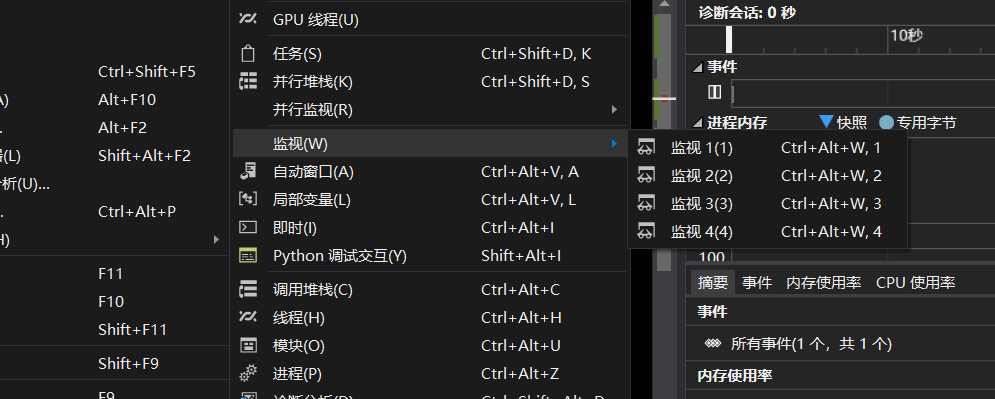Collapse the 进程内存 section triangle
This screenshot has width=995, height=399.
pos(698,122)
